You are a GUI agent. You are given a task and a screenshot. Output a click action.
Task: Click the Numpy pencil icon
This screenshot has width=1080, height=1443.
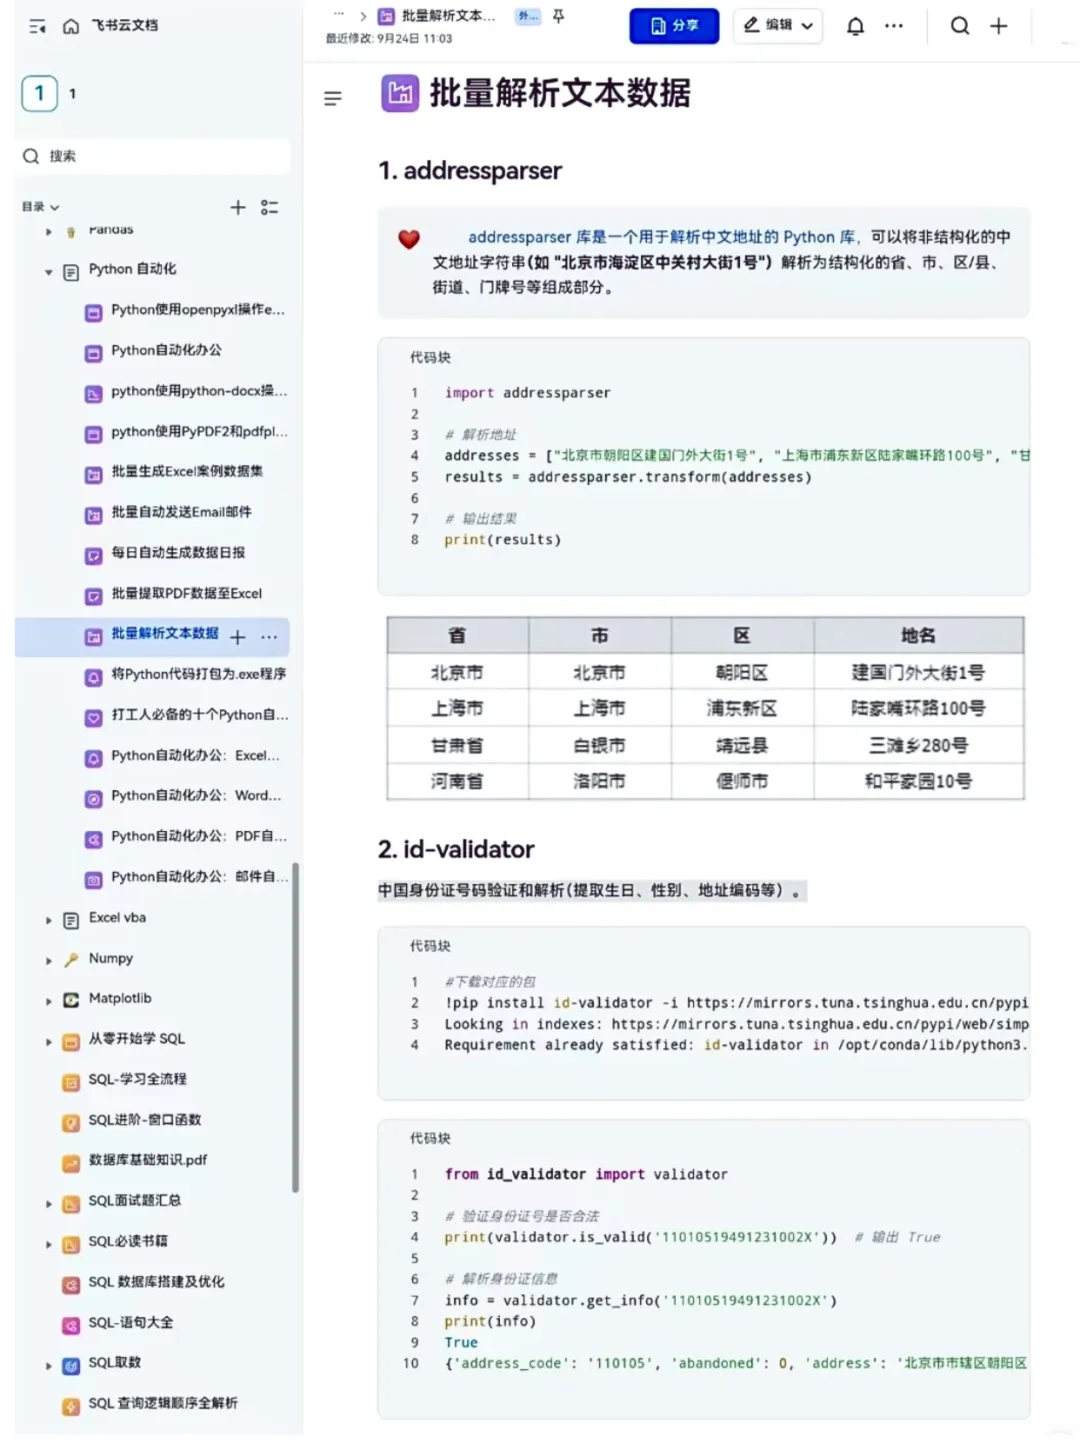point(71,960)
